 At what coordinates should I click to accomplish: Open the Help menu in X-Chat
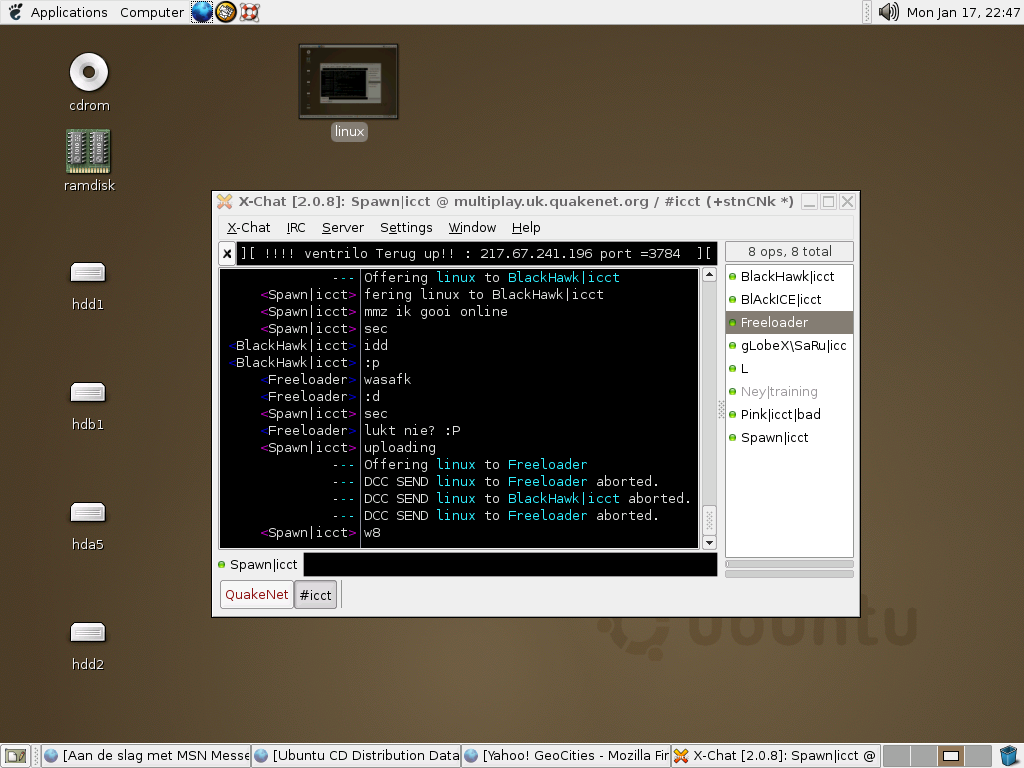click(526, 227)
